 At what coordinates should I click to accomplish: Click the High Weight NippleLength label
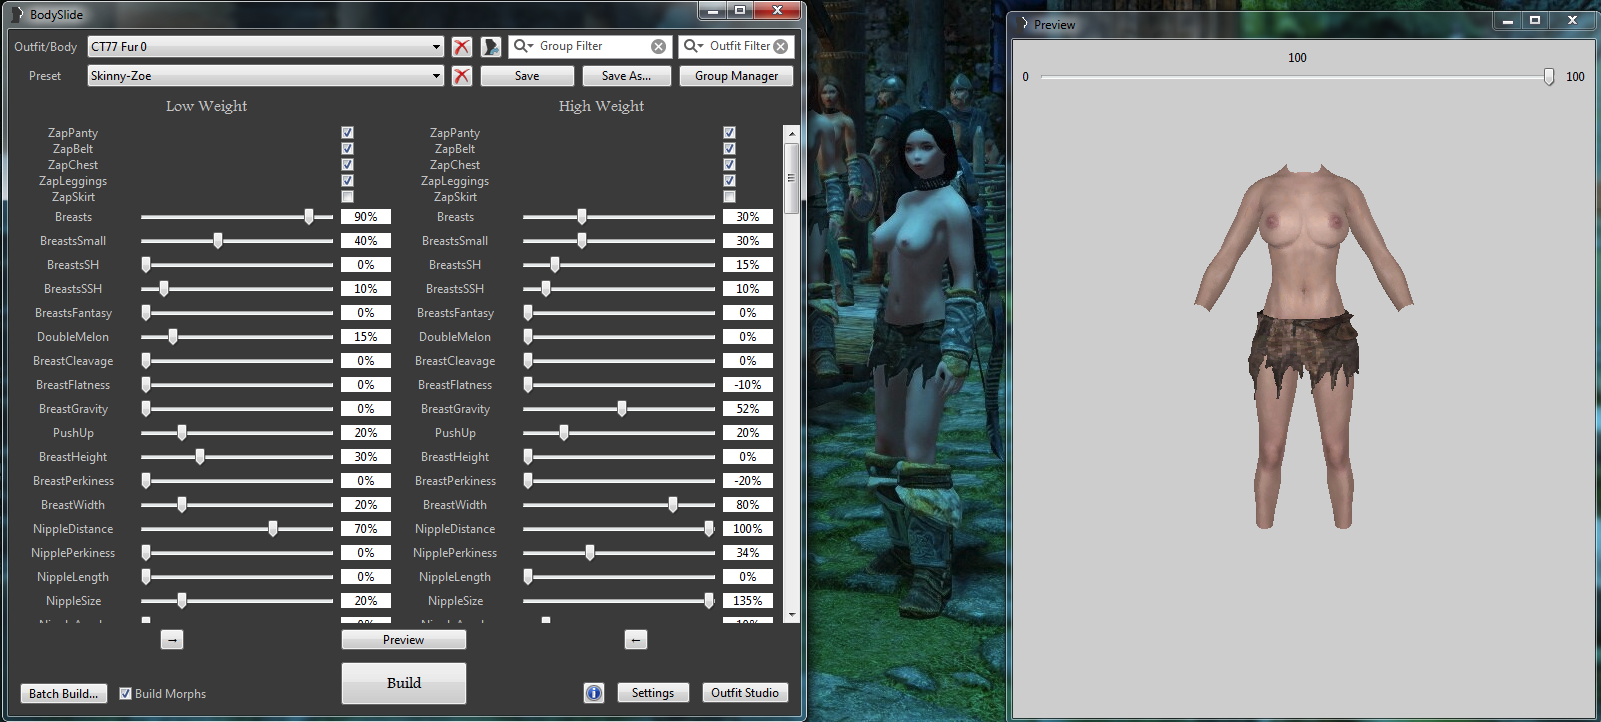tap(455, 577)
